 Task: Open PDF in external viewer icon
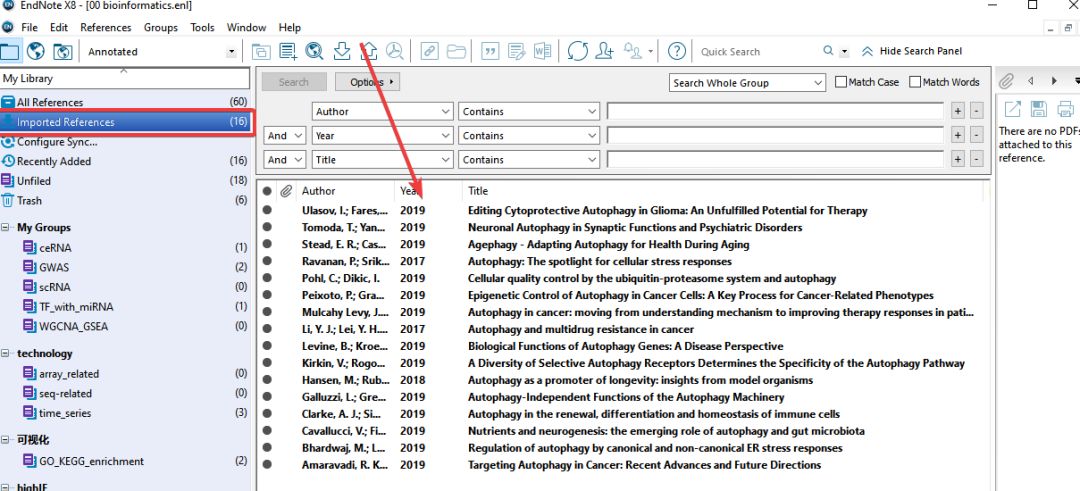1012,109
